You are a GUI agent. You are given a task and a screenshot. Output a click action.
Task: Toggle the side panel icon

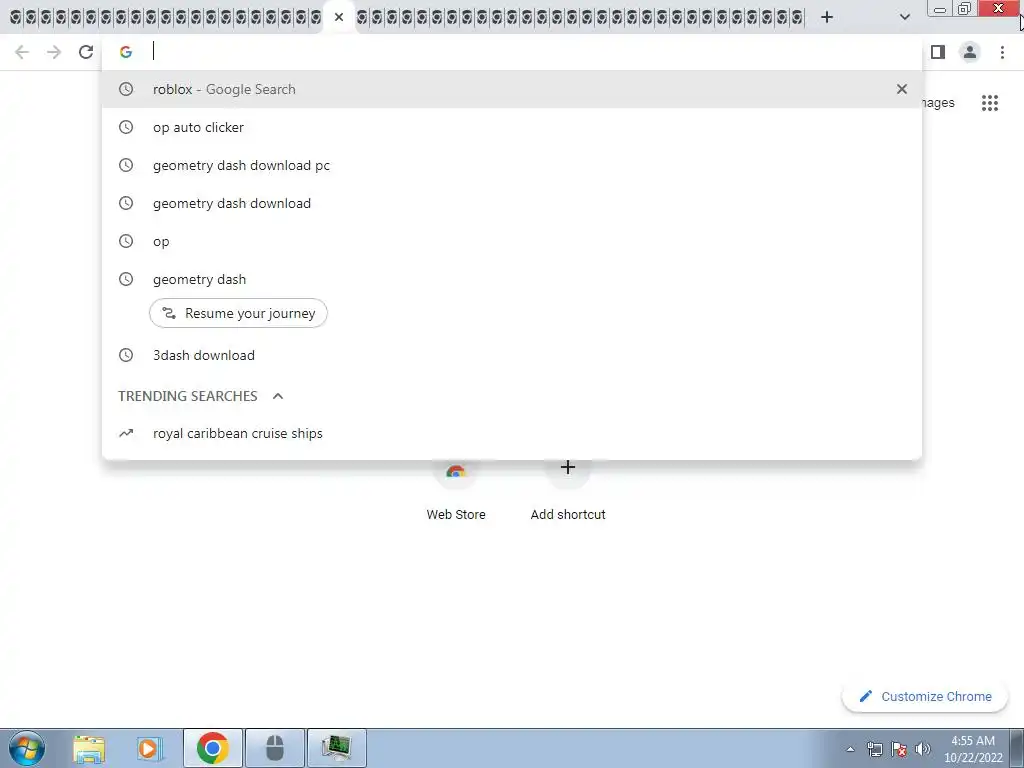[x=938, y=52]
